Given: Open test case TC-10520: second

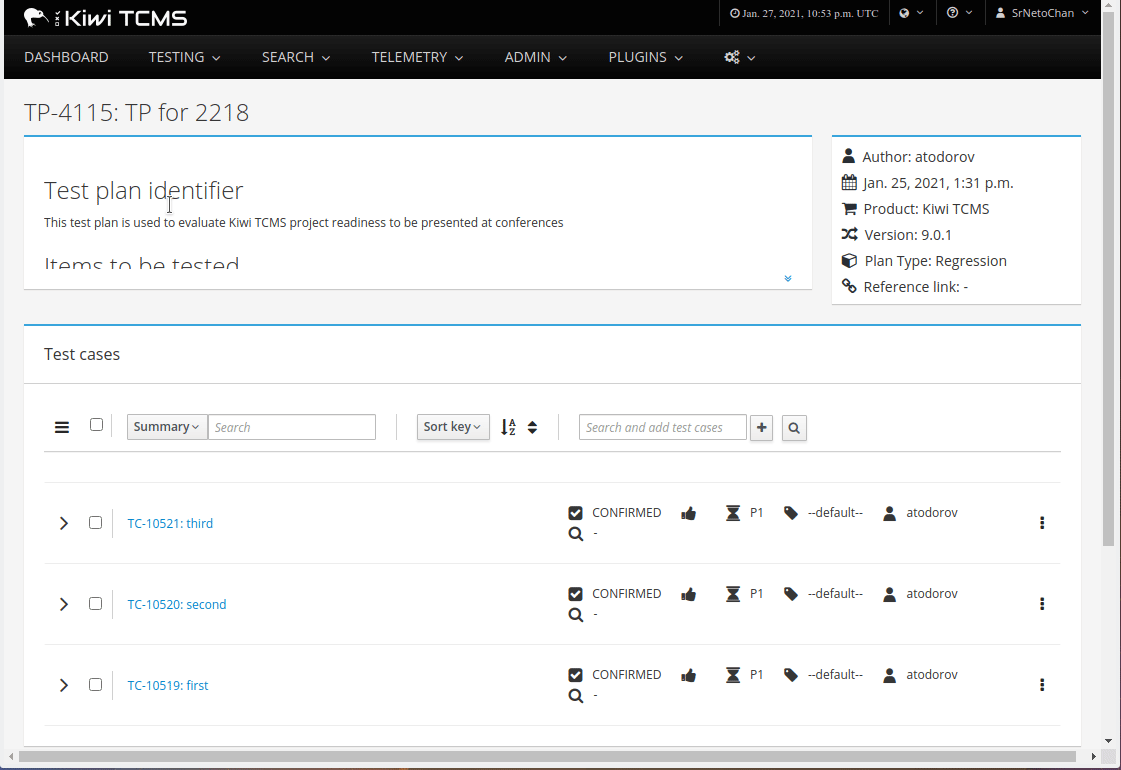Looking at the screenshot, I should pyautogui.click(x=177, y=604).
